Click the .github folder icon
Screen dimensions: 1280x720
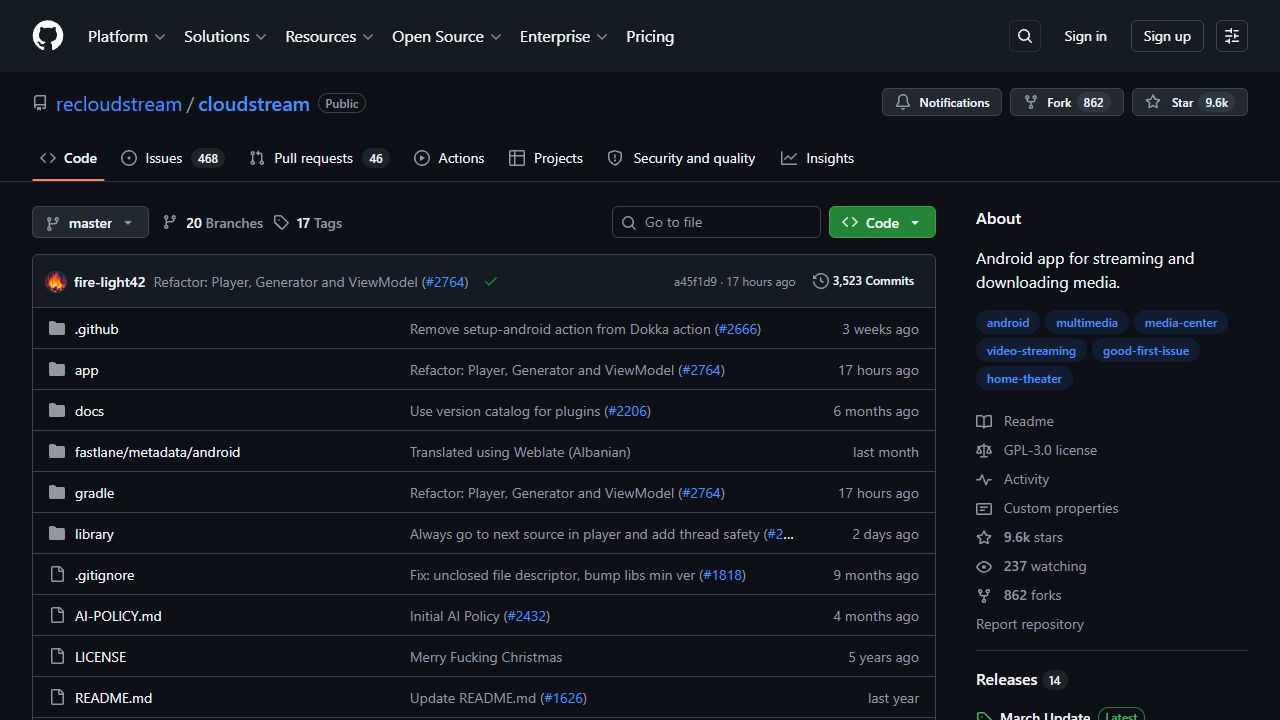pos(57,329)
